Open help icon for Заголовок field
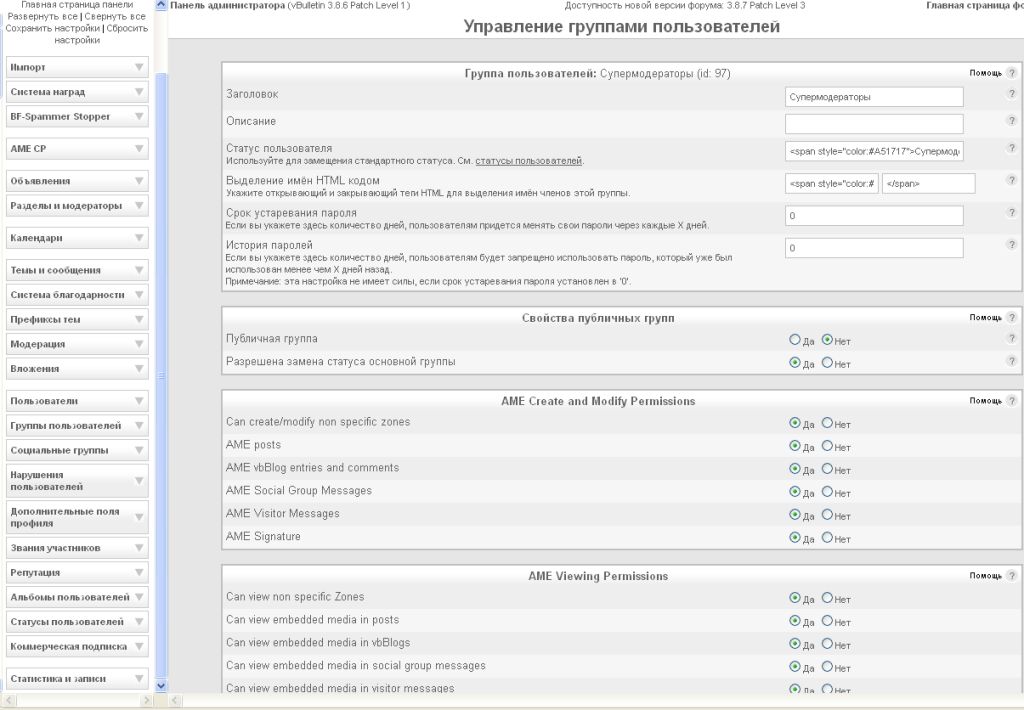 pos(1011,94)
